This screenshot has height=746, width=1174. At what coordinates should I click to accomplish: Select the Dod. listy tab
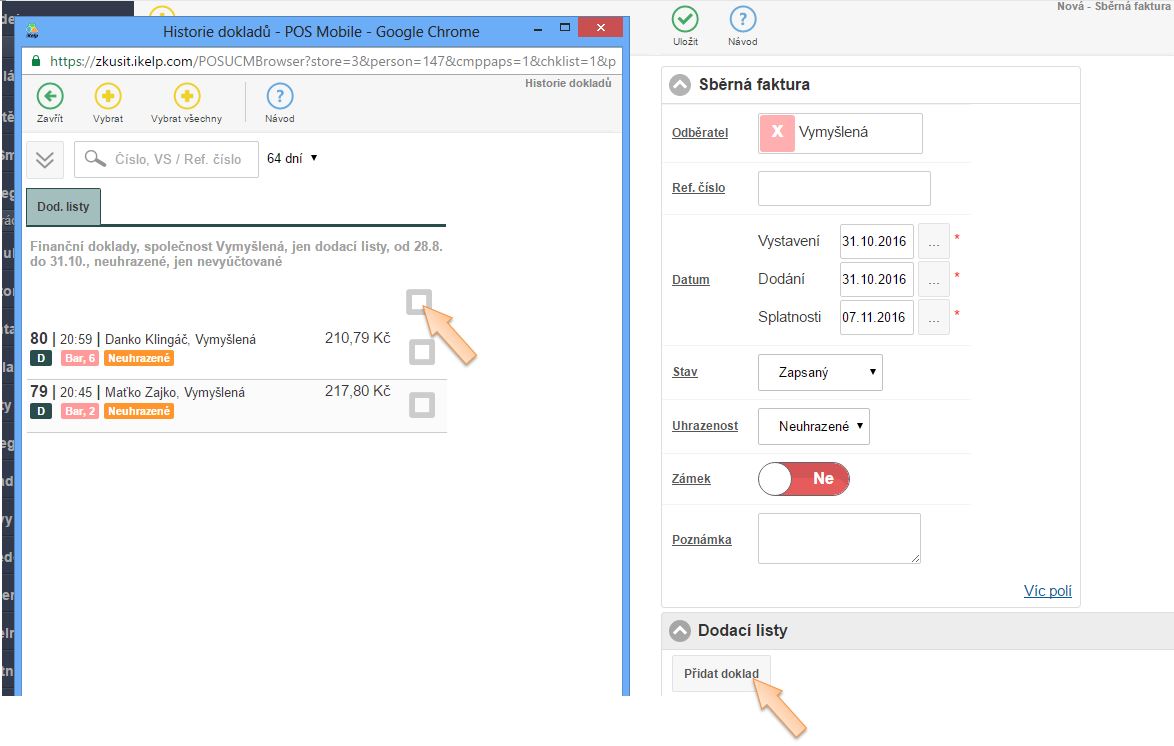(63, 207)
